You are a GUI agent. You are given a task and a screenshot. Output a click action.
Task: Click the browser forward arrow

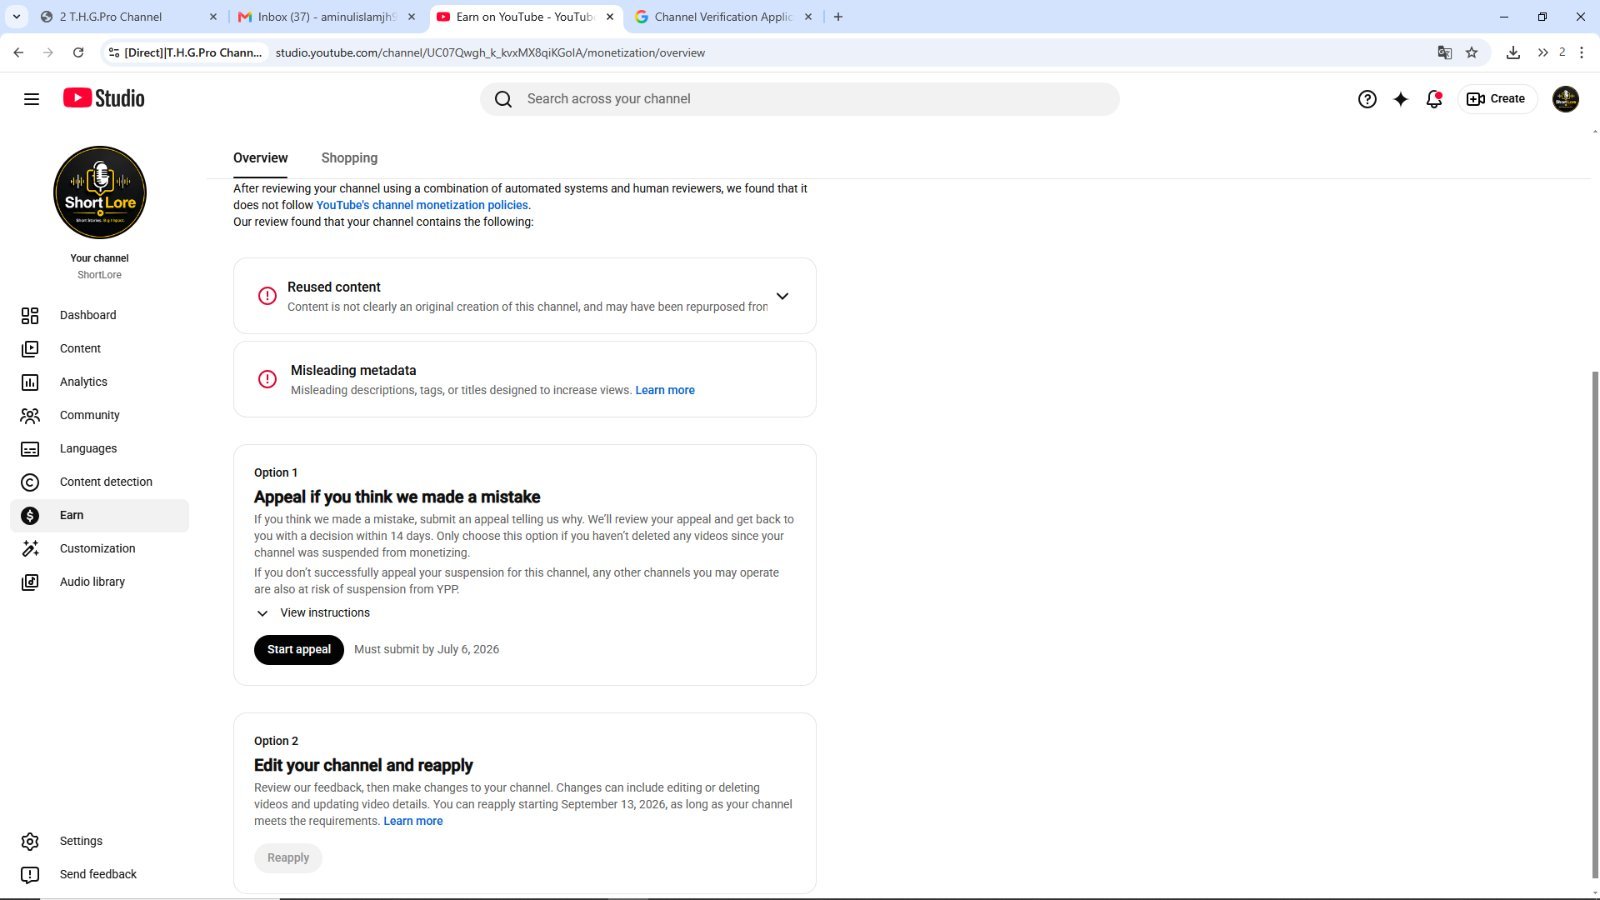[x=48, y=53]
